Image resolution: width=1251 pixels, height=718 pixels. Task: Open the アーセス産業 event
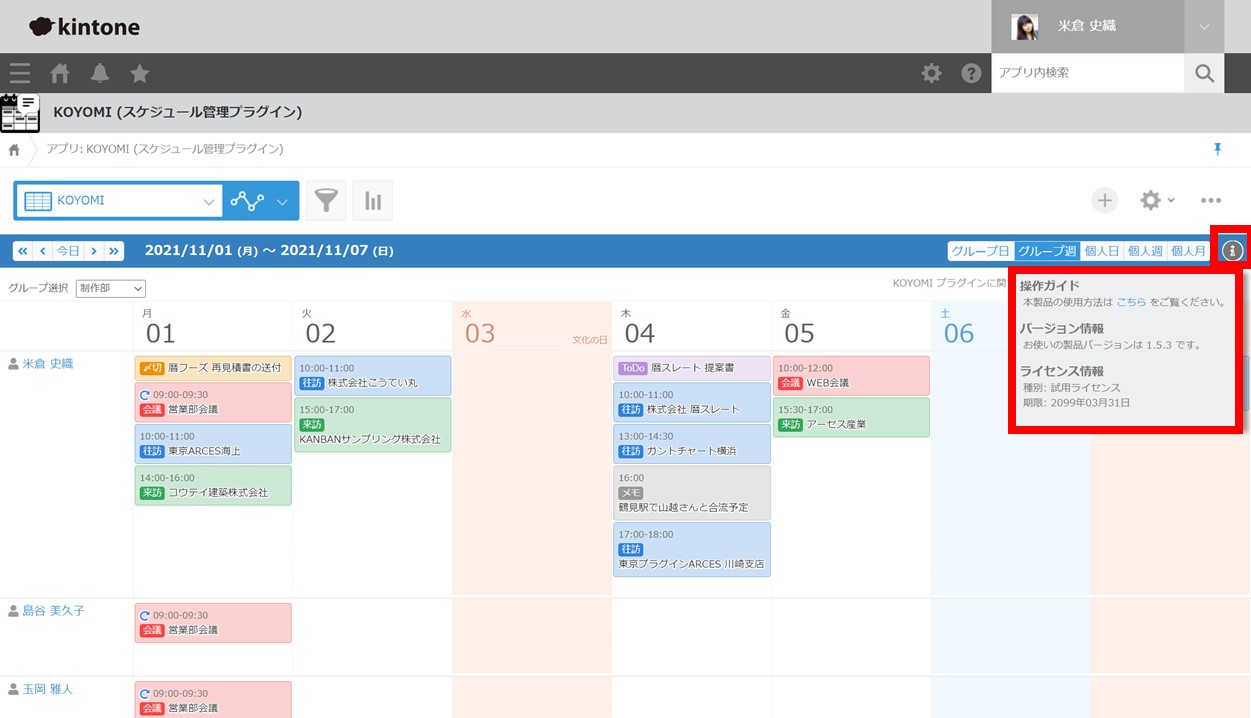tap(851, 417)
